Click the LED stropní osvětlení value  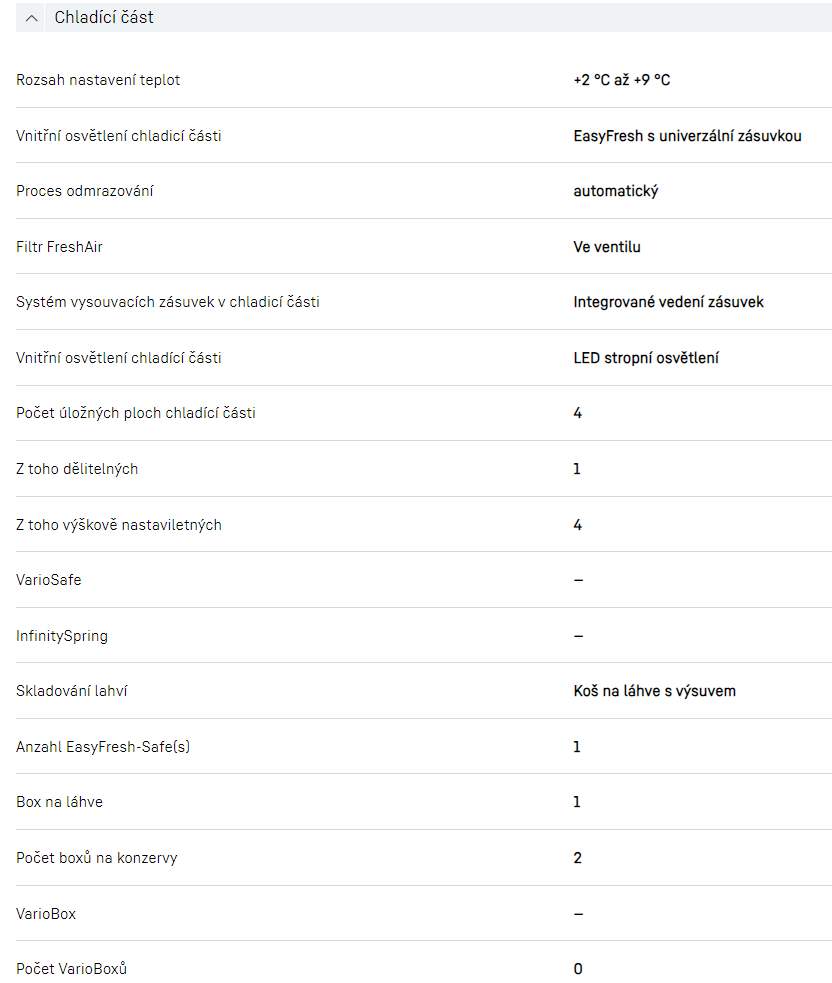point(646,358)
